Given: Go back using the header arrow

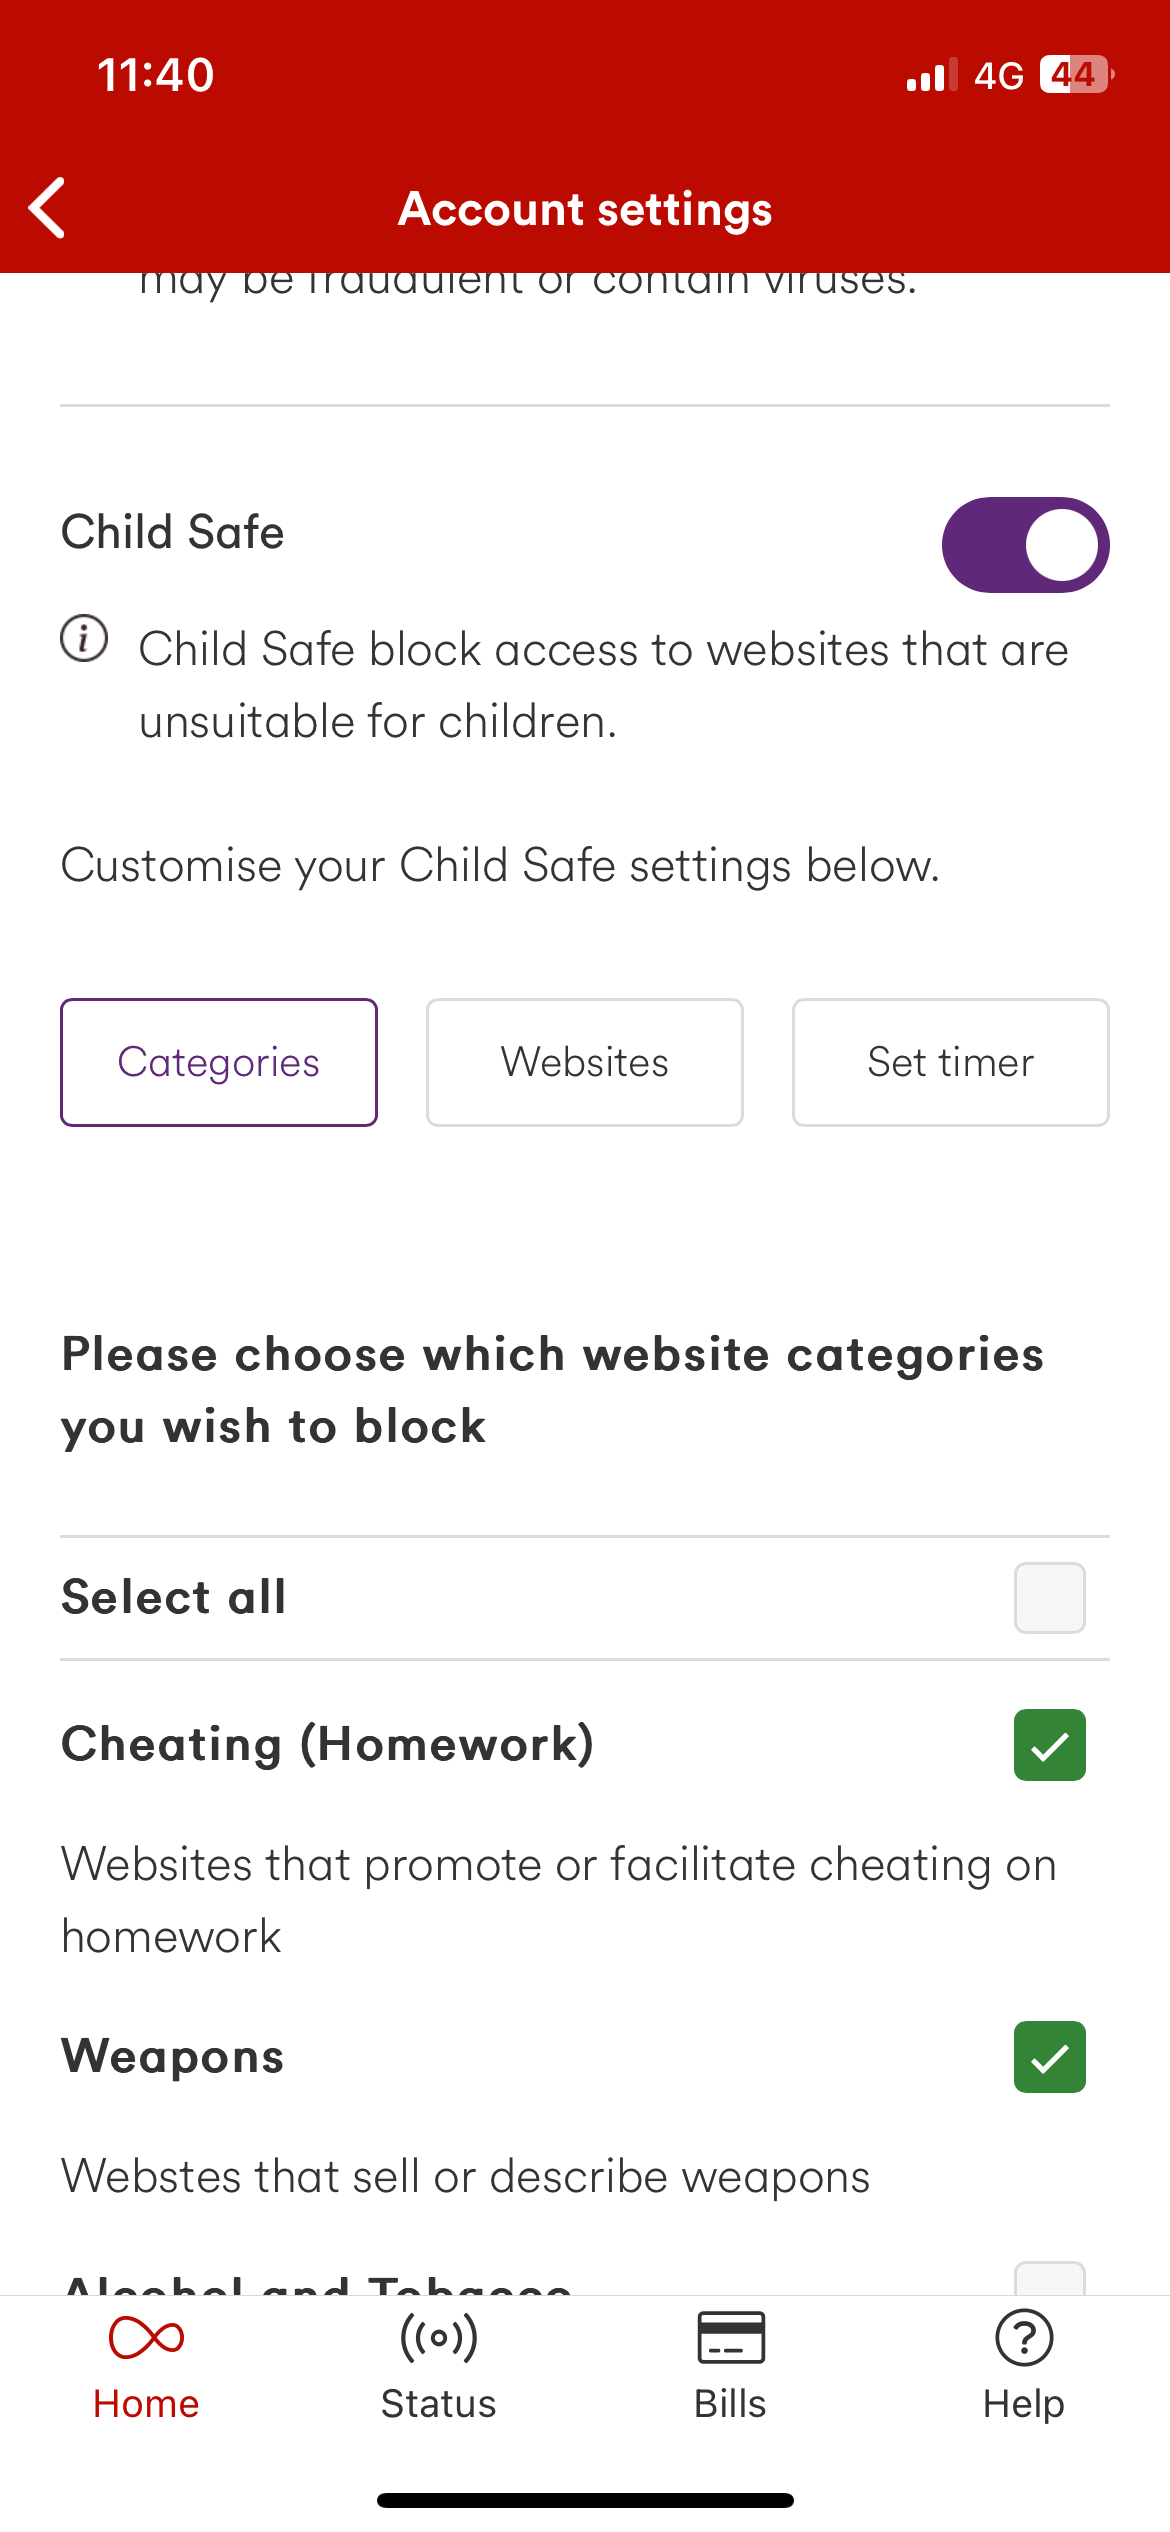Looking at the screenshot, I should point(47,208).
